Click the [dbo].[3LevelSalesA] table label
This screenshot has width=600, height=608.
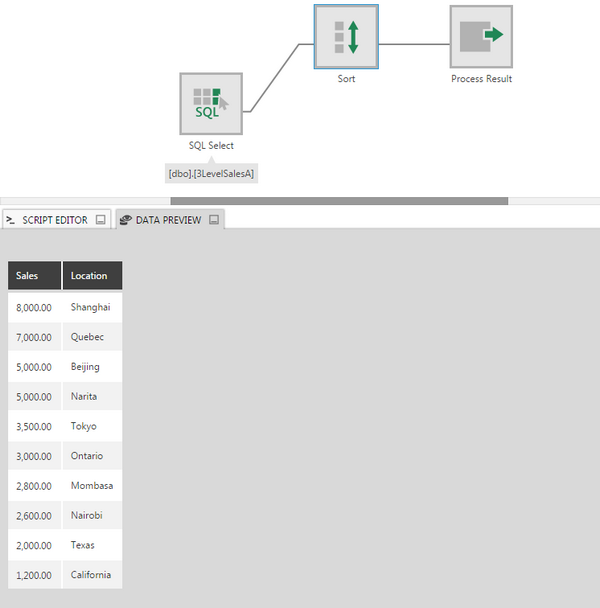[211, 174]
